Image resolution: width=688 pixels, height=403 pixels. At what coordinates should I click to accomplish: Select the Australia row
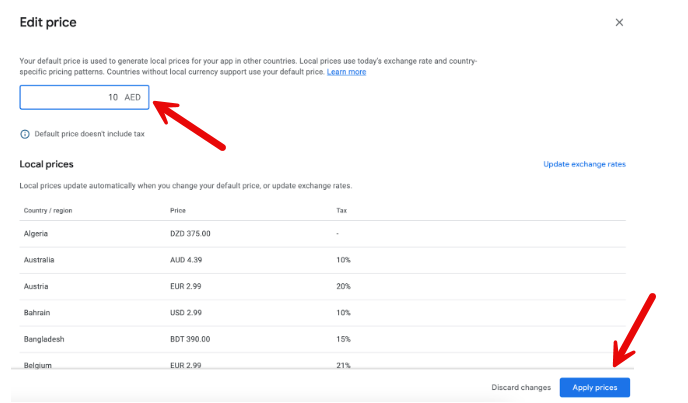tap(322, 260)
